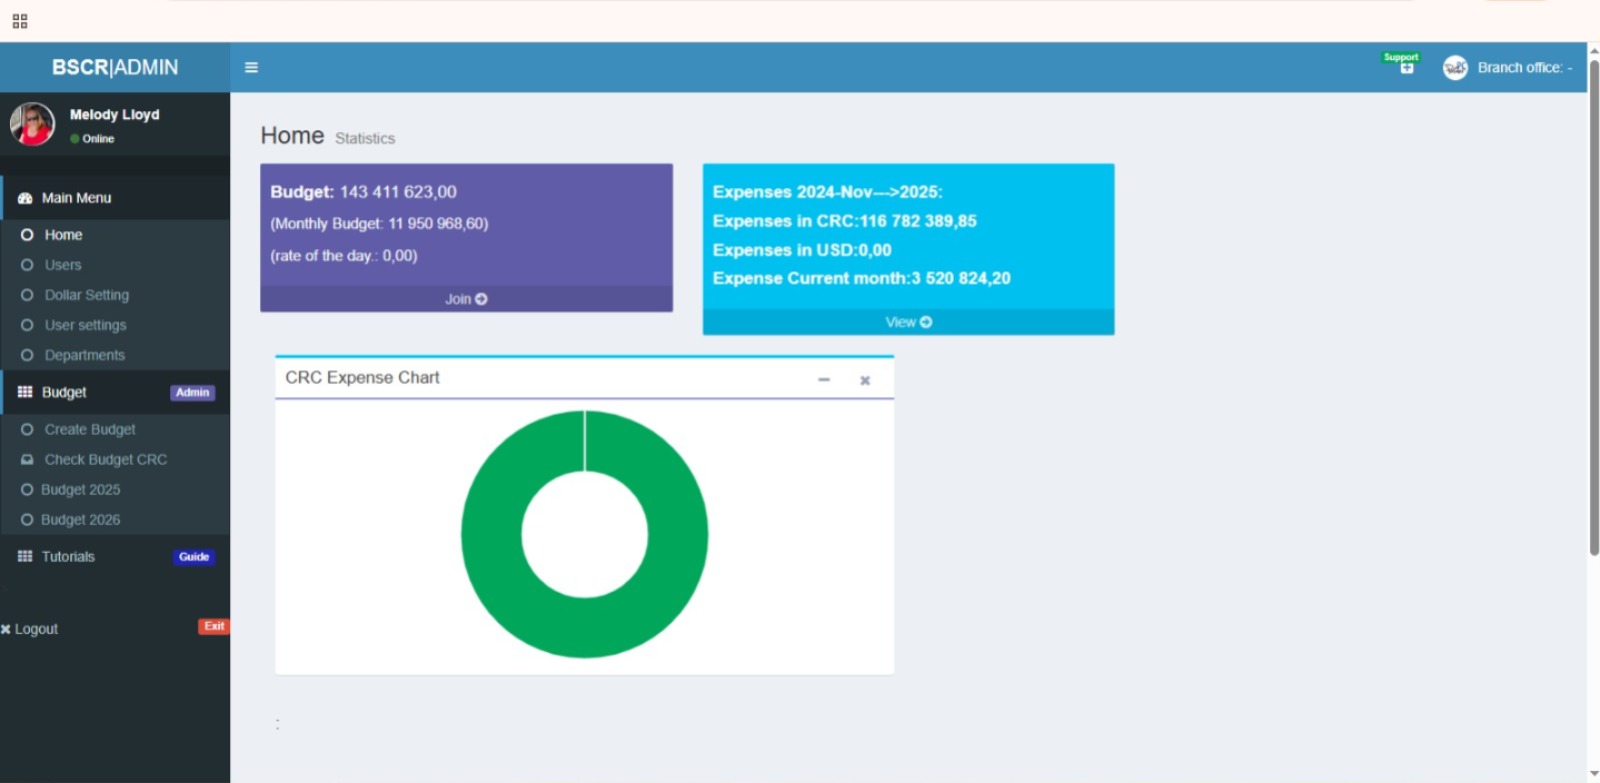Expand the Budget sidebar section
Image resolution: width=1600 pixels, height=783 pixels.
click(x=65, y=392)
